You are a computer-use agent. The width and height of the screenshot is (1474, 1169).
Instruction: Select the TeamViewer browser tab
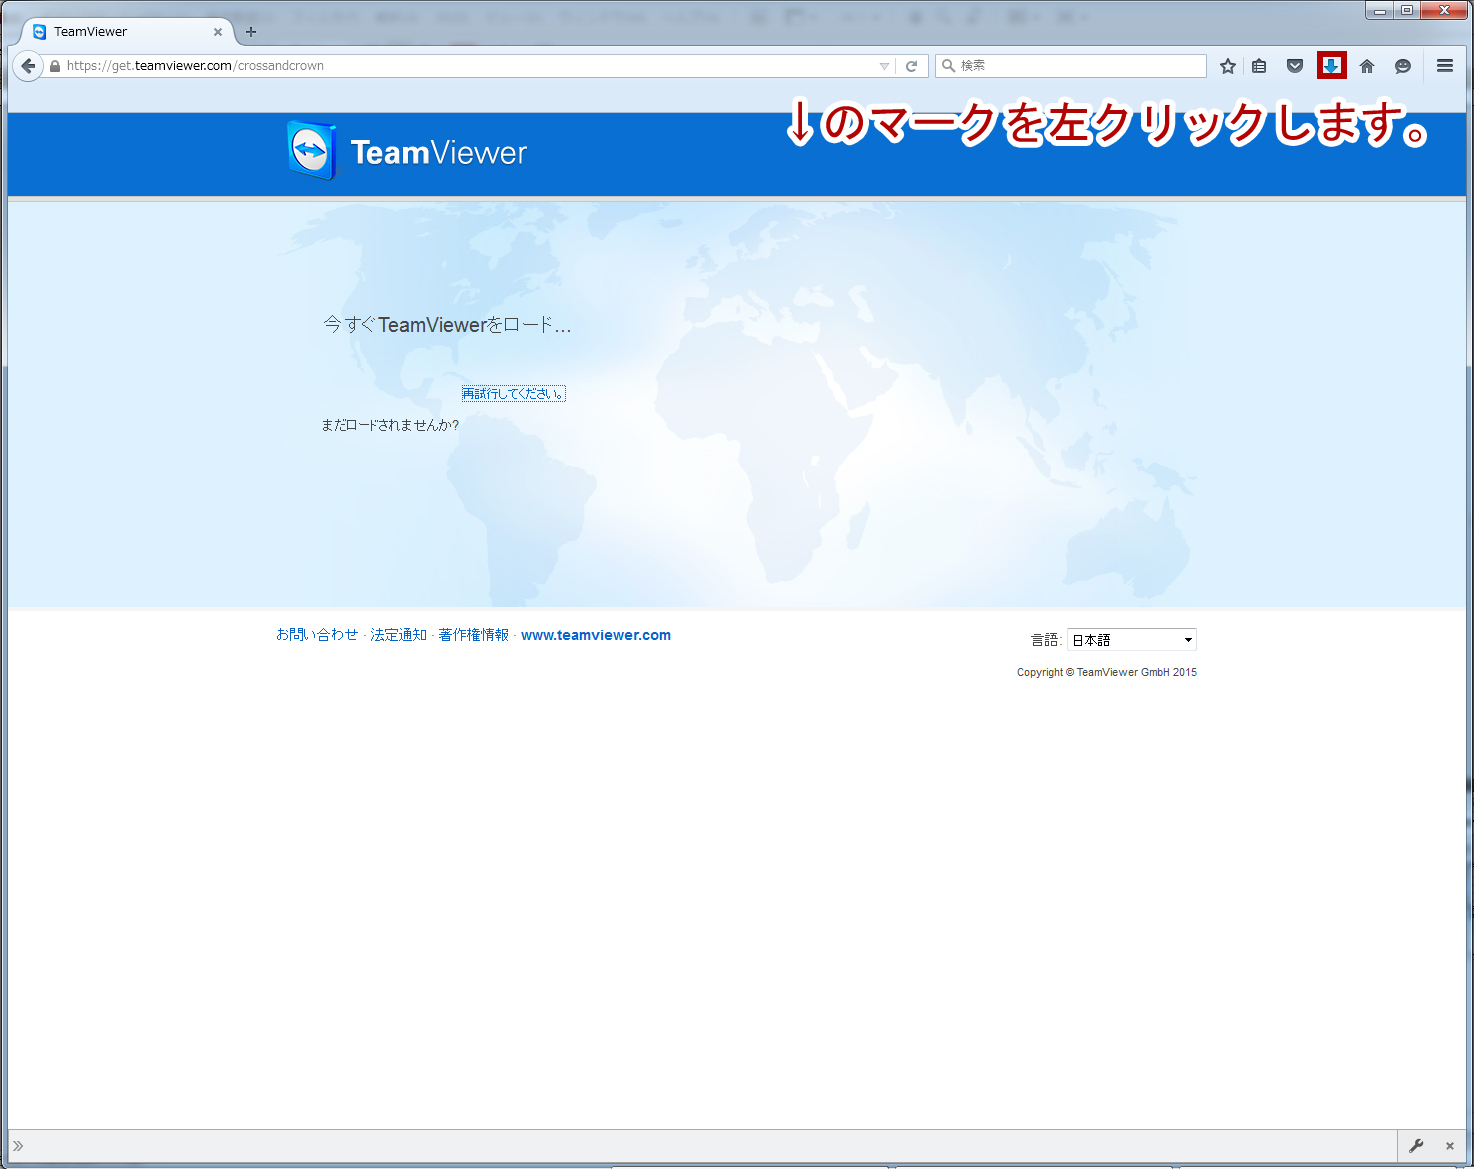[x=127, y=32]
